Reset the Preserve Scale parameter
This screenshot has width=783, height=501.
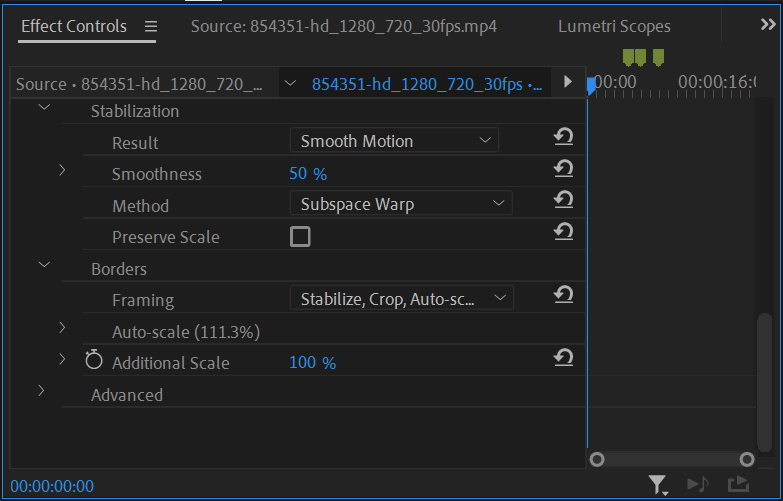pos(563,232)
